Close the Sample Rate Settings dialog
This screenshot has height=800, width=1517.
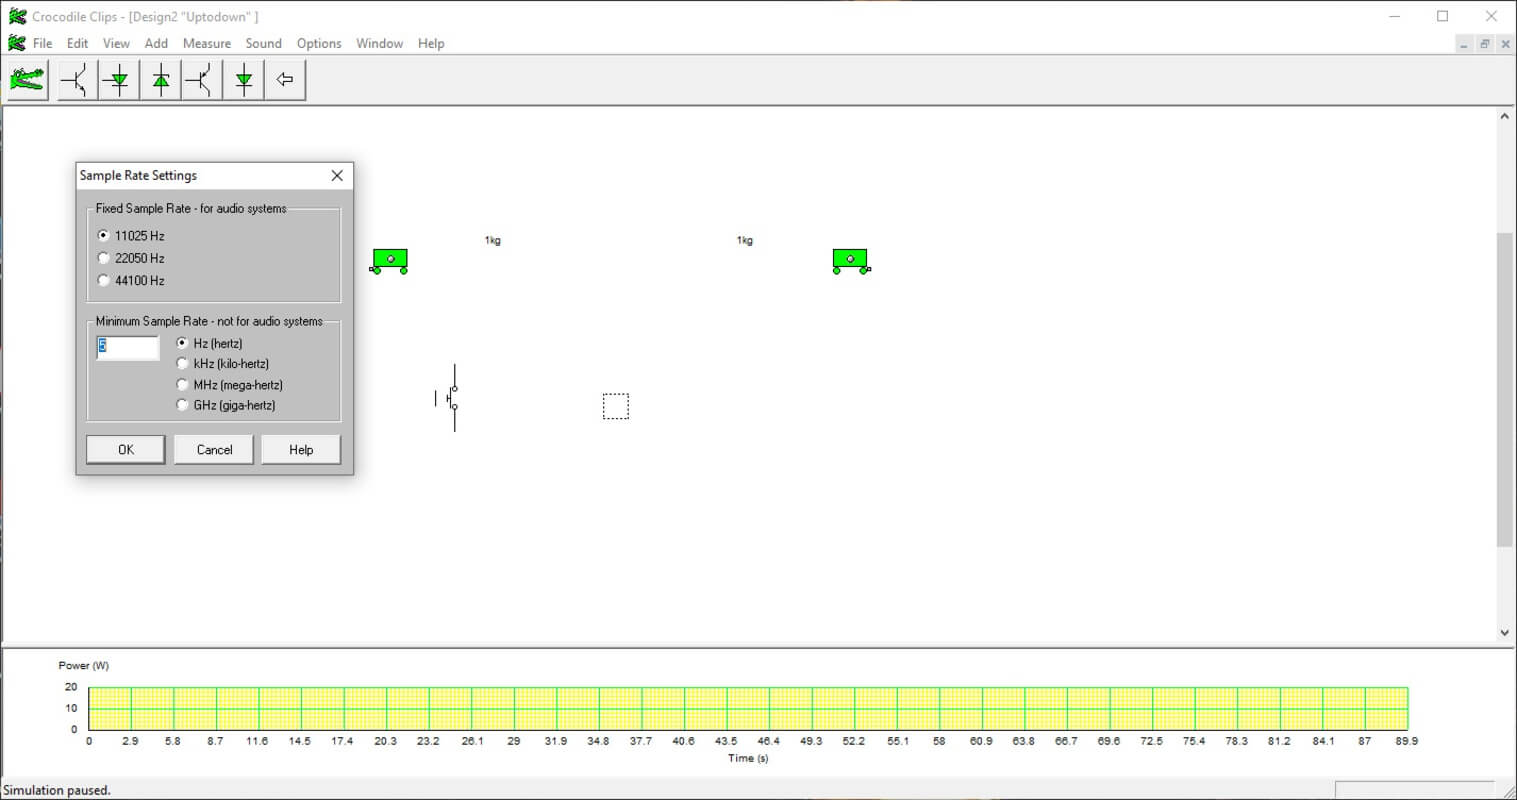[x=337, y=176]
